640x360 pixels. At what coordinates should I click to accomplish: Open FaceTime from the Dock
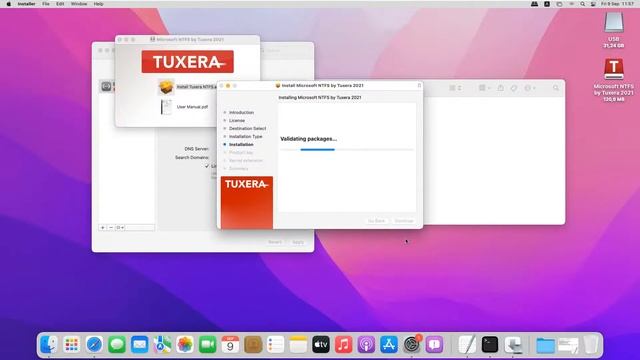207,345
